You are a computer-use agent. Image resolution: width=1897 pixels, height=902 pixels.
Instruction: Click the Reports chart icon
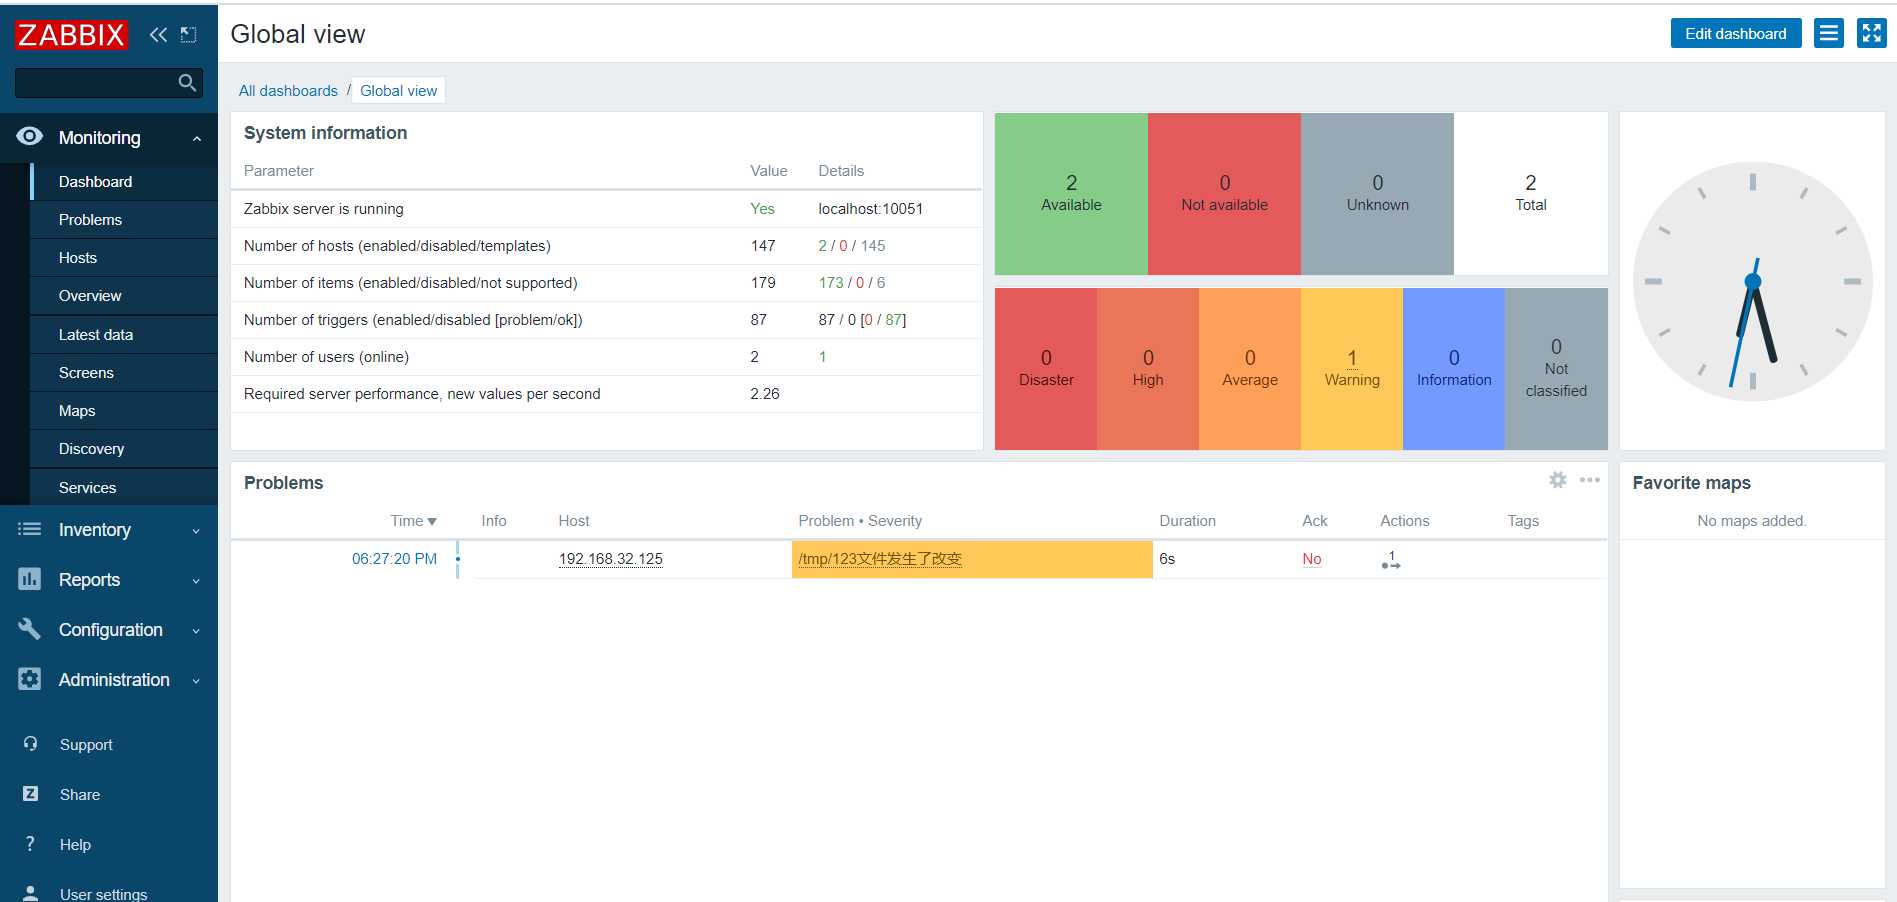coord(30,579)
